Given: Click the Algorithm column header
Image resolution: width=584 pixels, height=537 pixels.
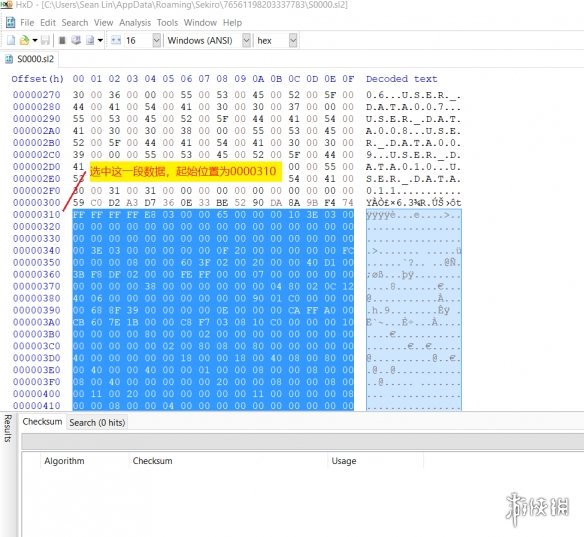Looking at the screenshot, I should click(x=64, y=461).
